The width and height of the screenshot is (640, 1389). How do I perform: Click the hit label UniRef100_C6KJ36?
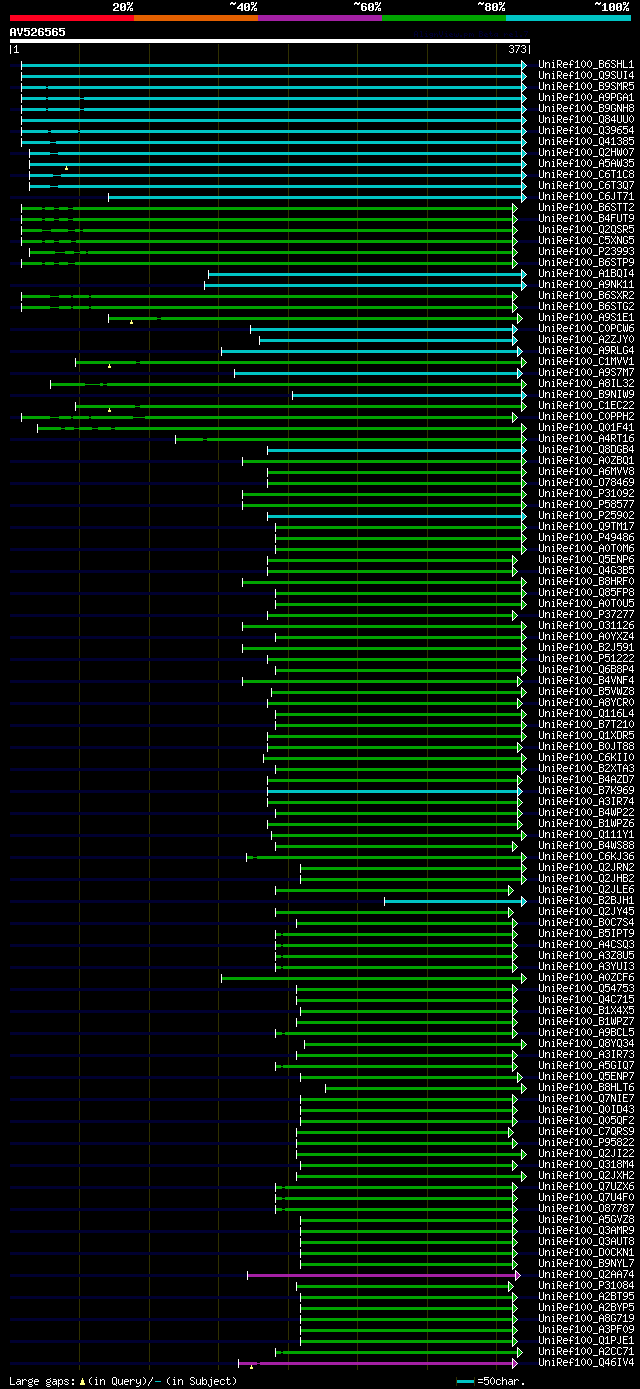[x=586, y=857]
